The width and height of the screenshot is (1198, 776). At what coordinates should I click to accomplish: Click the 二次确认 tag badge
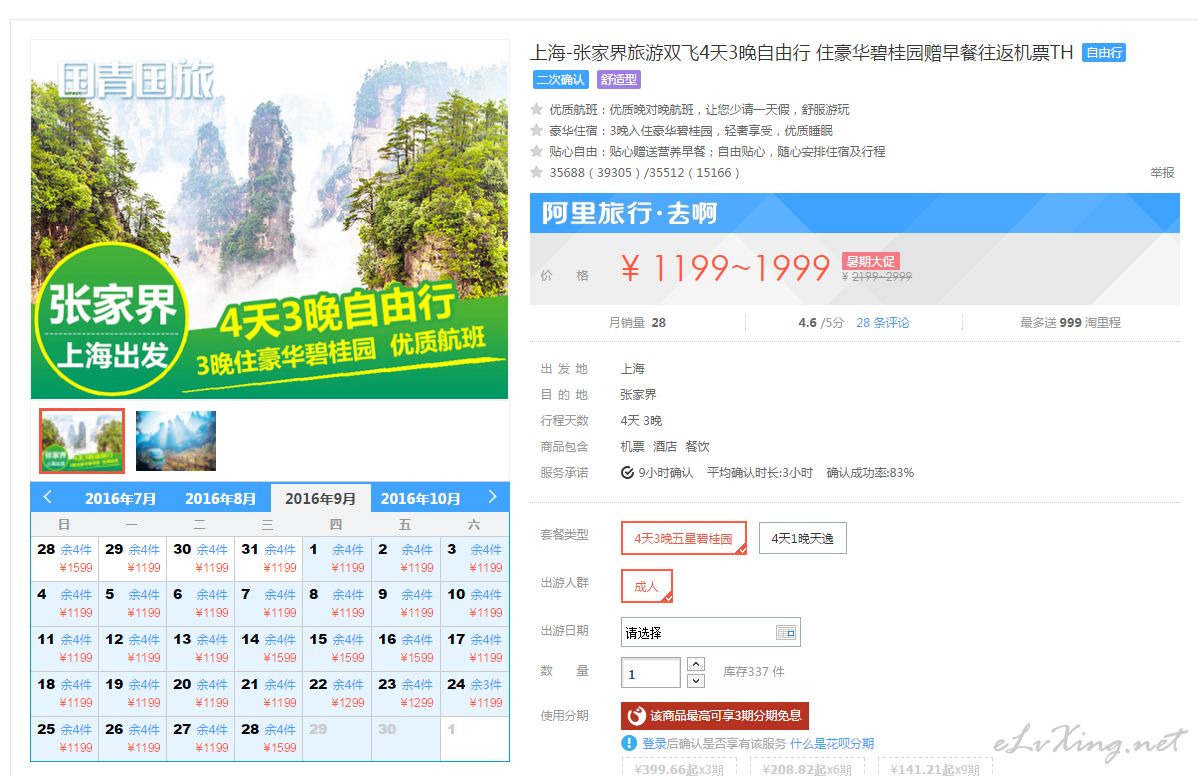(x=561, y=79)
